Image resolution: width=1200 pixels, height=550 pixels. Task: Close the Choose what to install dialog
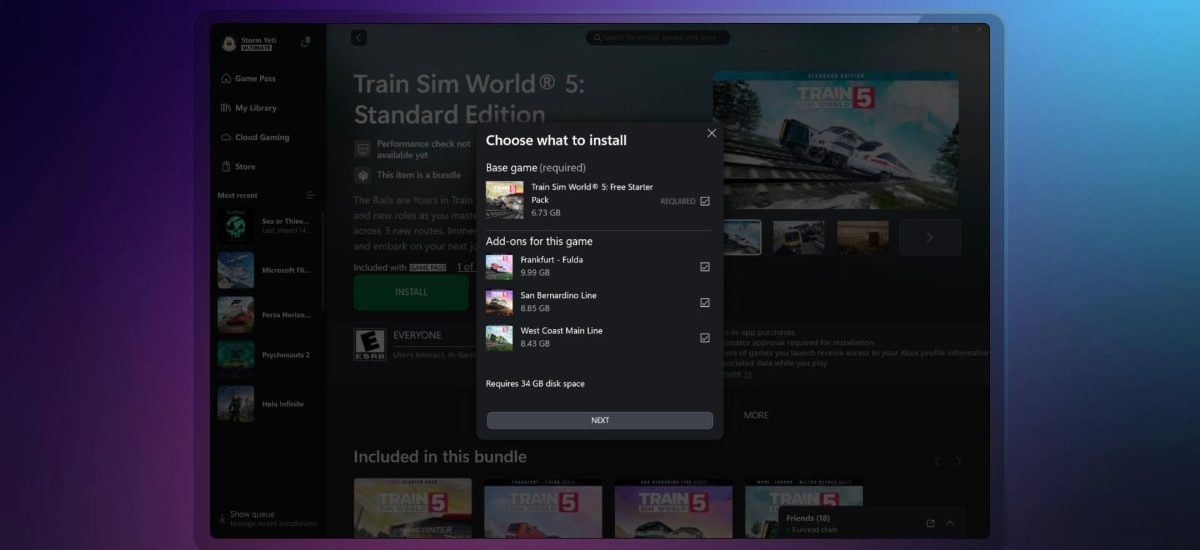click(x=711, y=133)
